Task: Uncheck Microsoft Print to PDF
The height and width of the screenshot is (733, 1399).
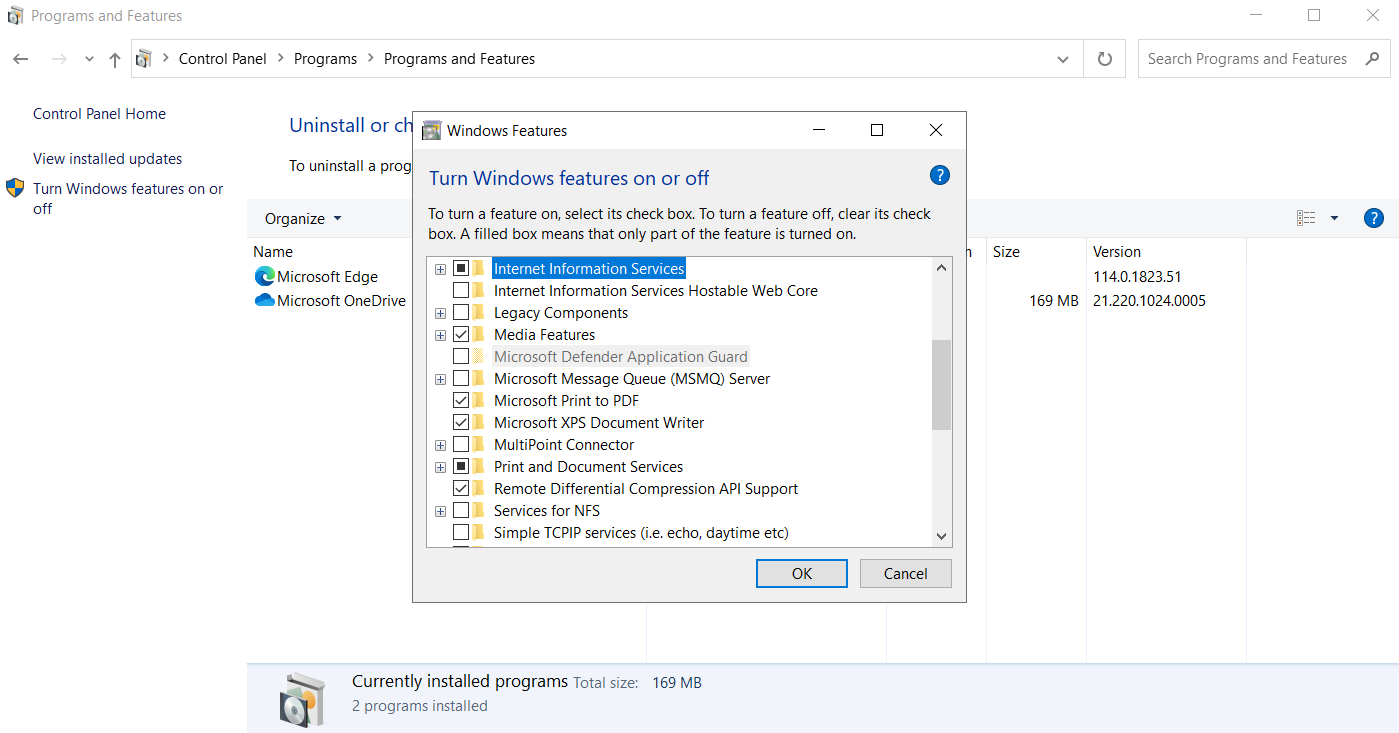Action: pyautogui.click(x=461, y=401)
